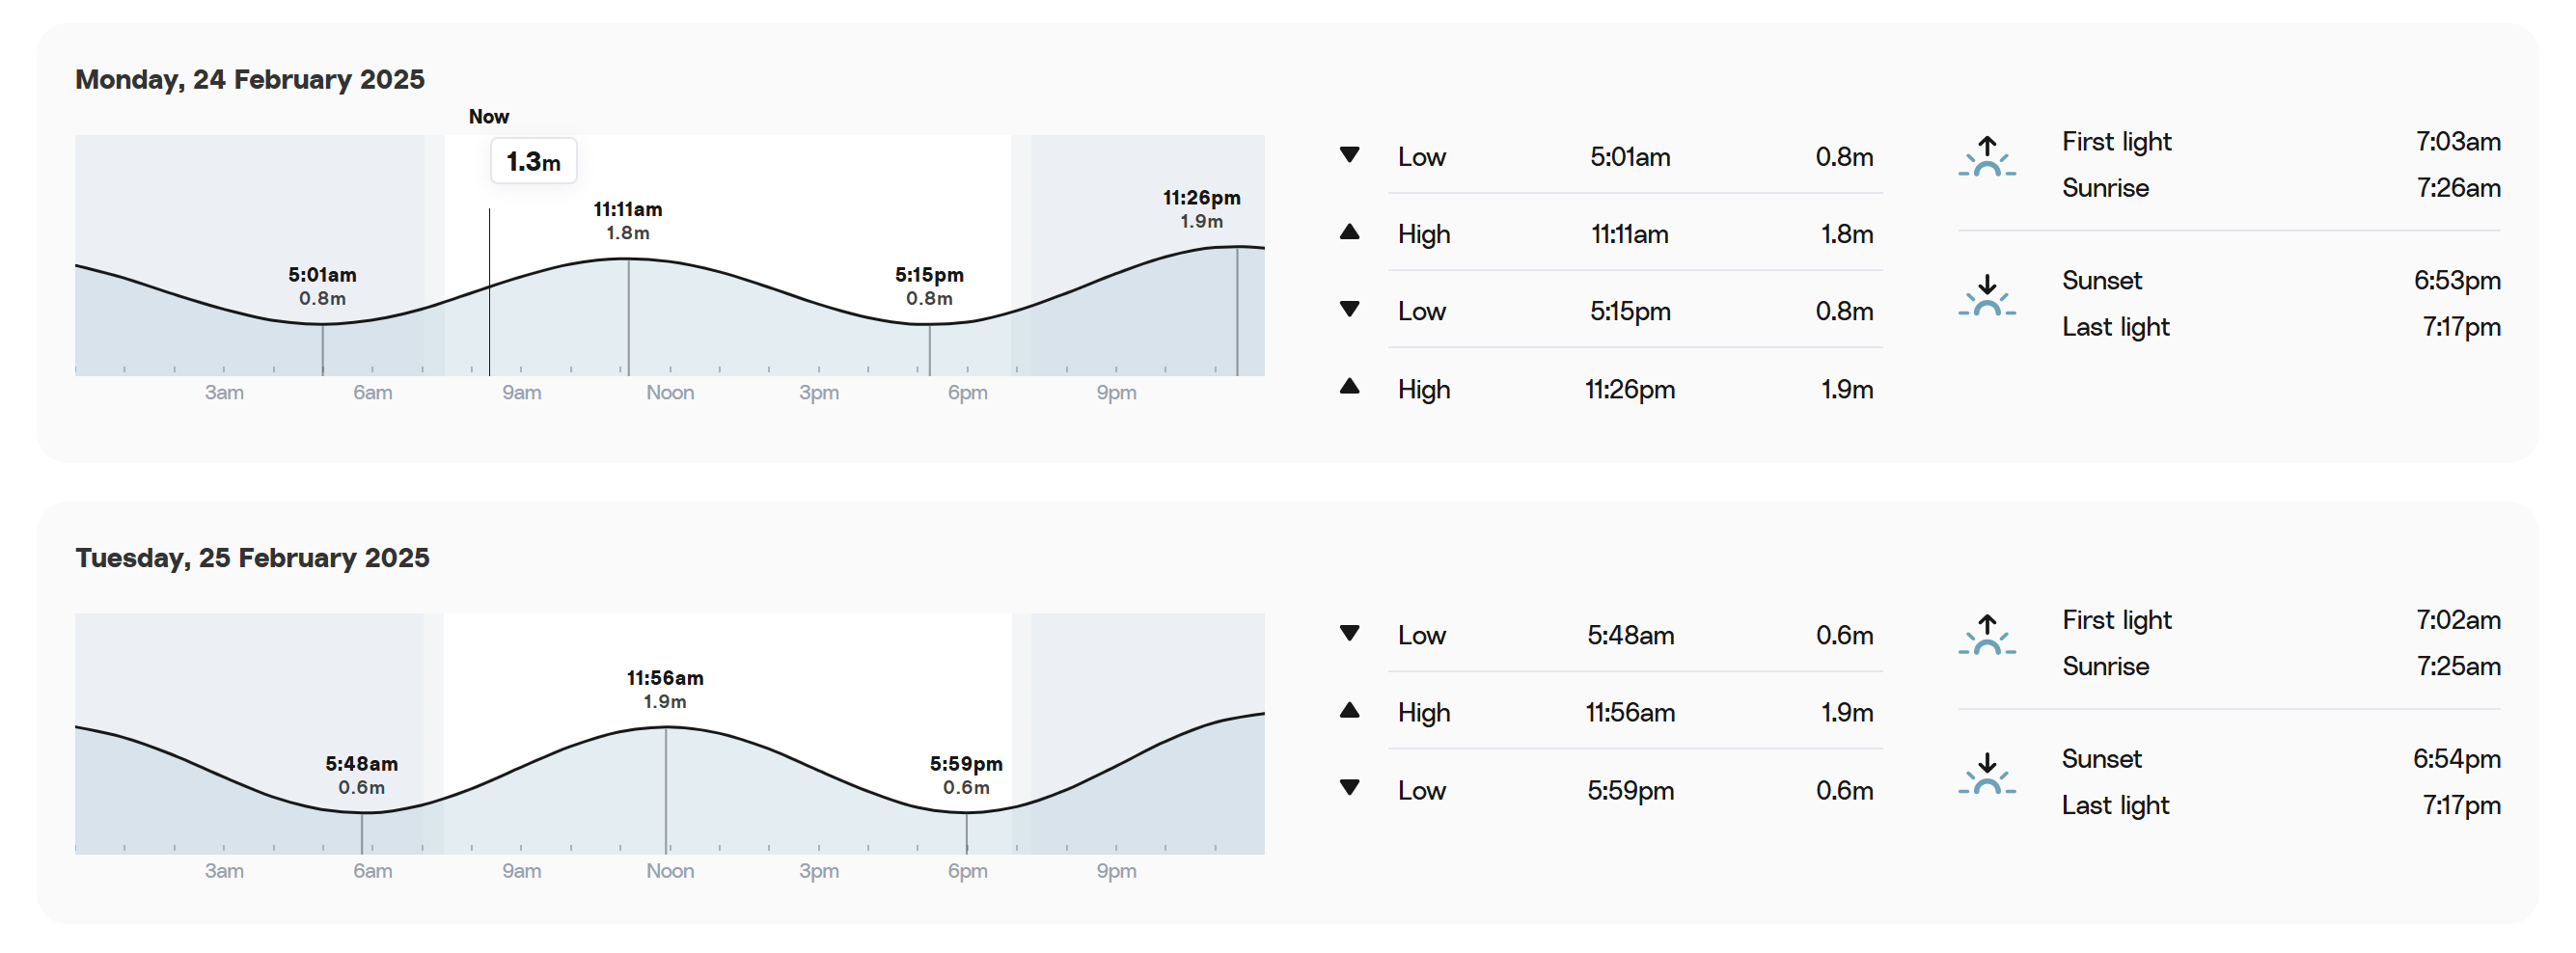Image resolution: width=2576 pixels, height=953 pixels.
Task: Click the Monday, 24 February 2025 heading
Action: click(x=250, y=79)
